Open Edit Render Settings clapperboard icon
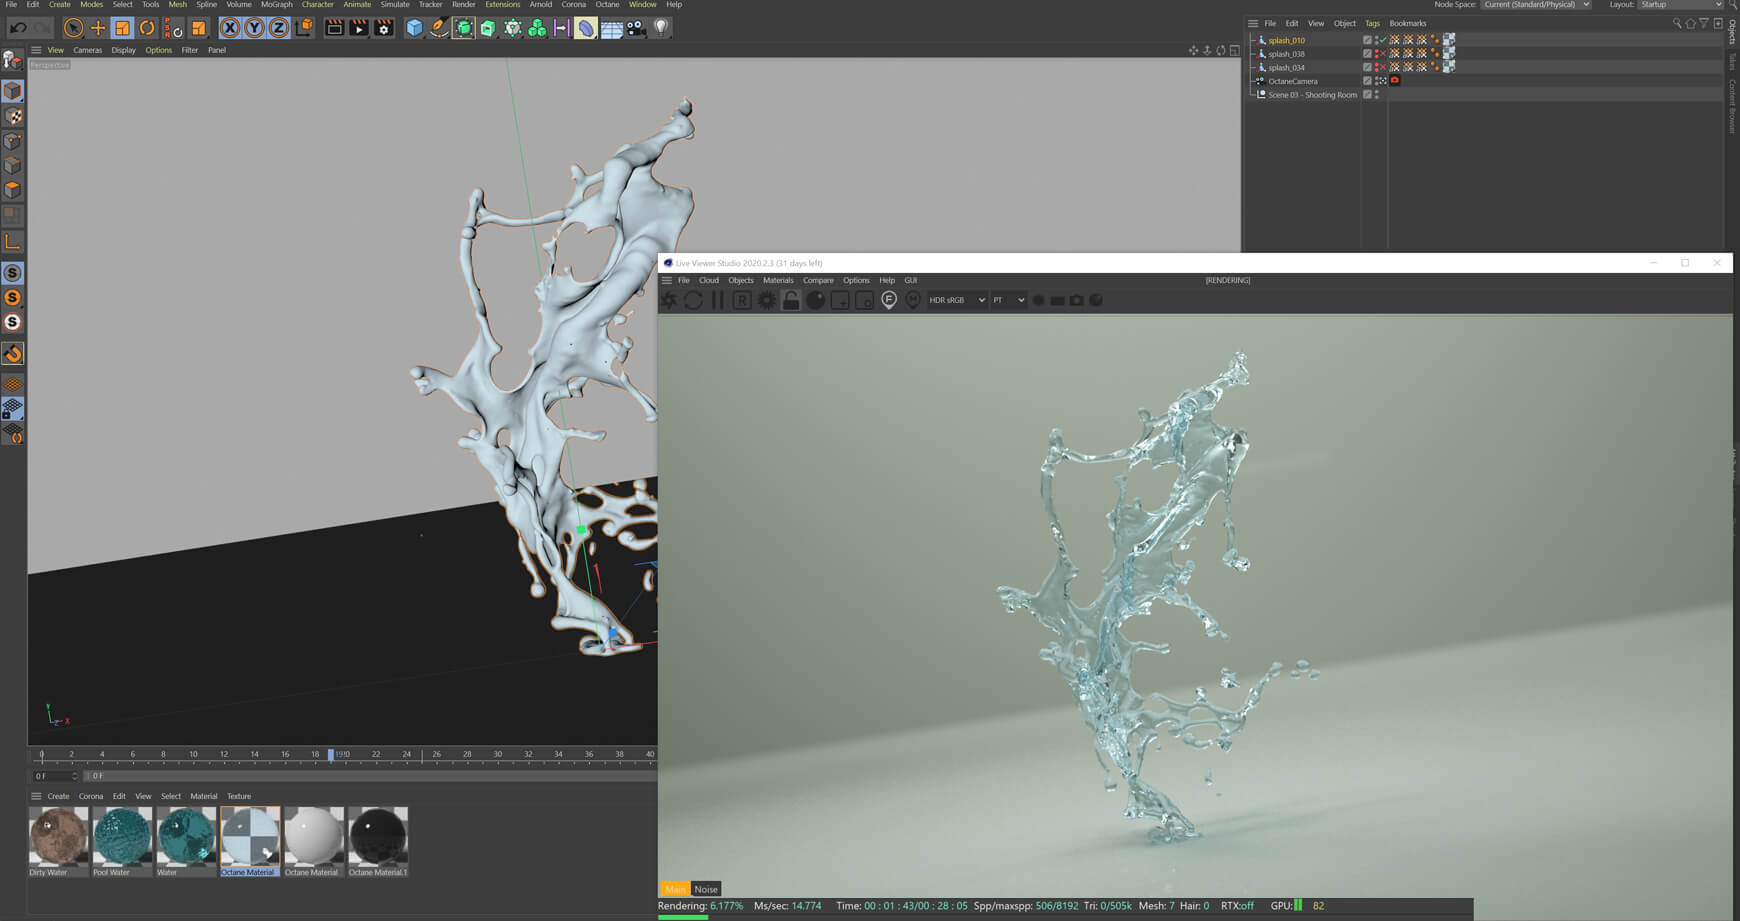Screen dimensions: 1740x921 click(x=383, y=28)
